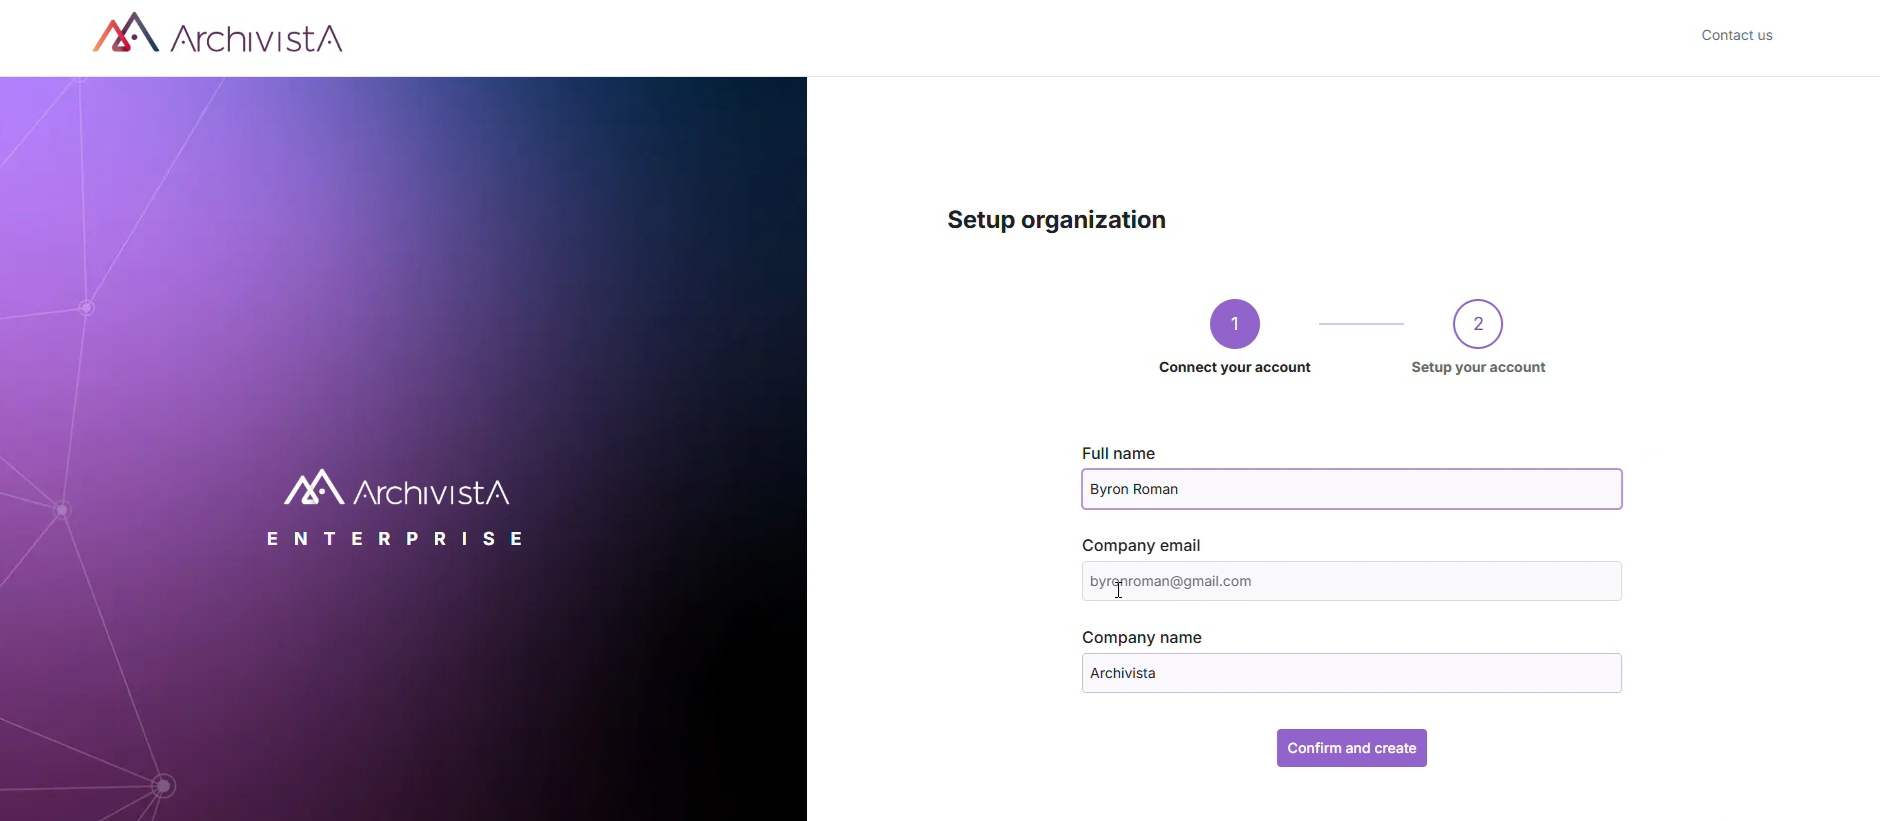Click the Archivista wordmark in top header
1880x821 pixels.
coord(257,39)
